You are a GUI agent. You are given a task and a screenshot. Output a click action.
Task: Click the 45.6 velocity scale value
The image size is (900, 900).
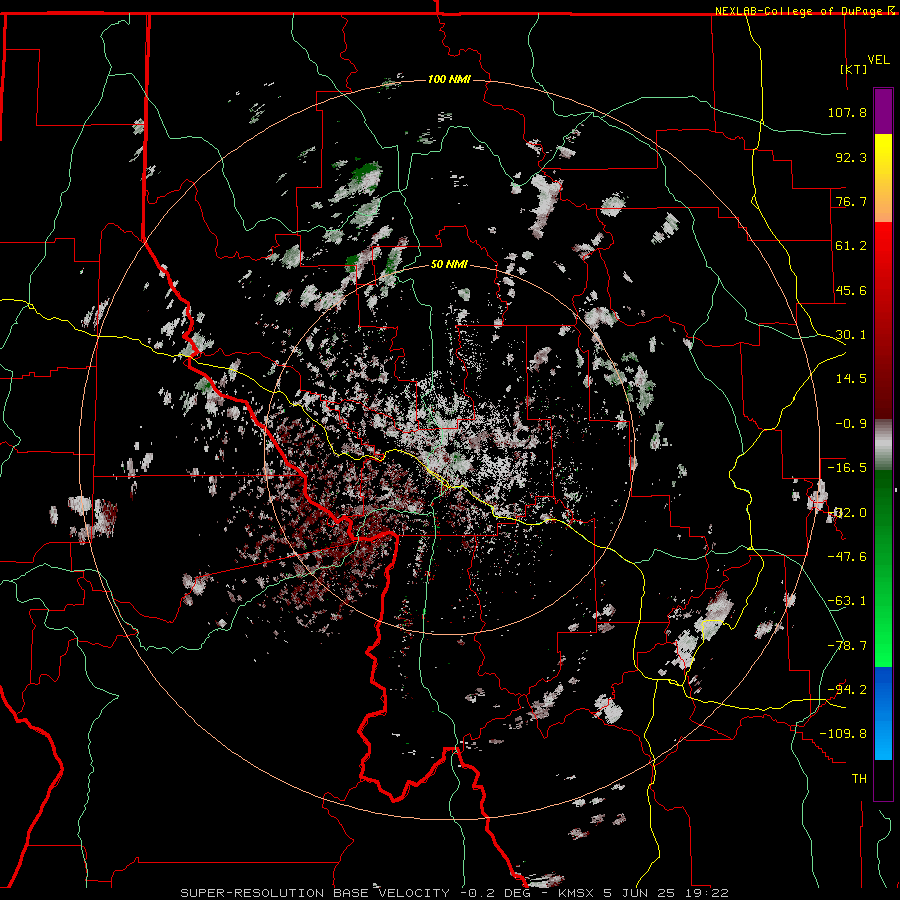pos(851,290)
